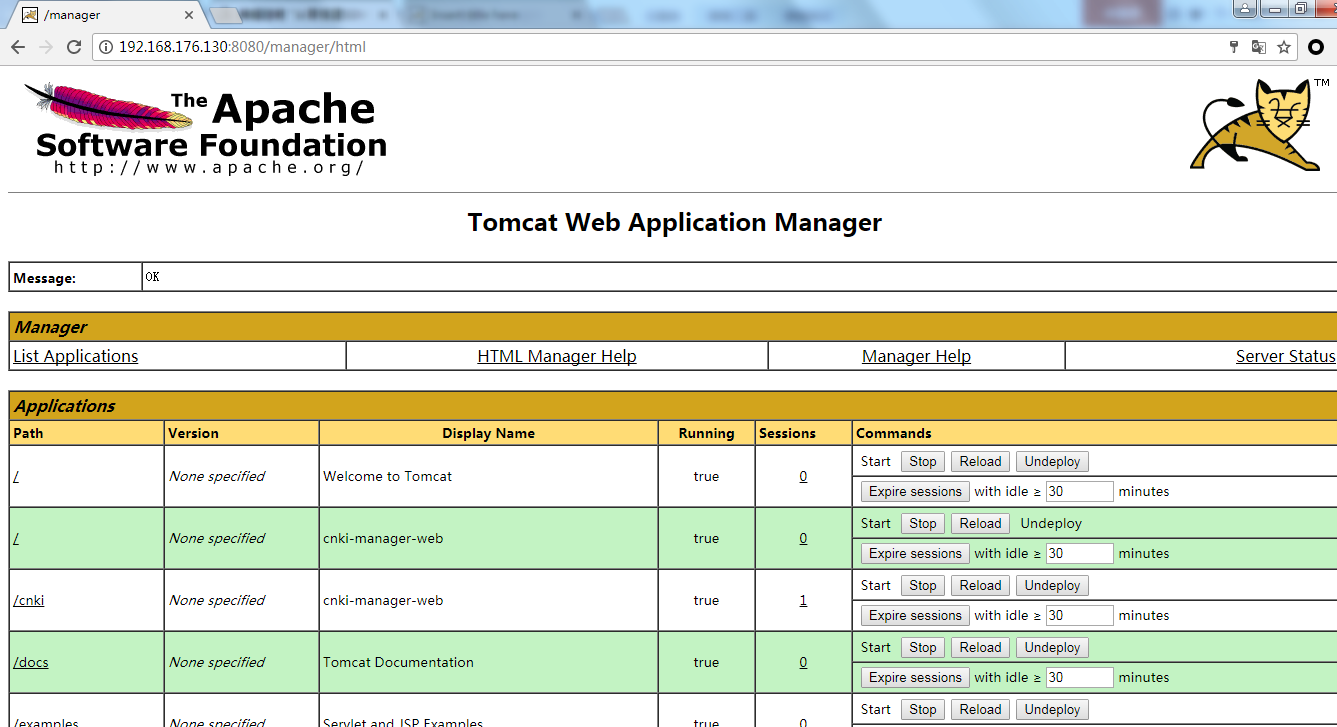The height and width of the screenshot is (727, 1337).
Task: Open the saved password key icon
Action: point(1234,47)
